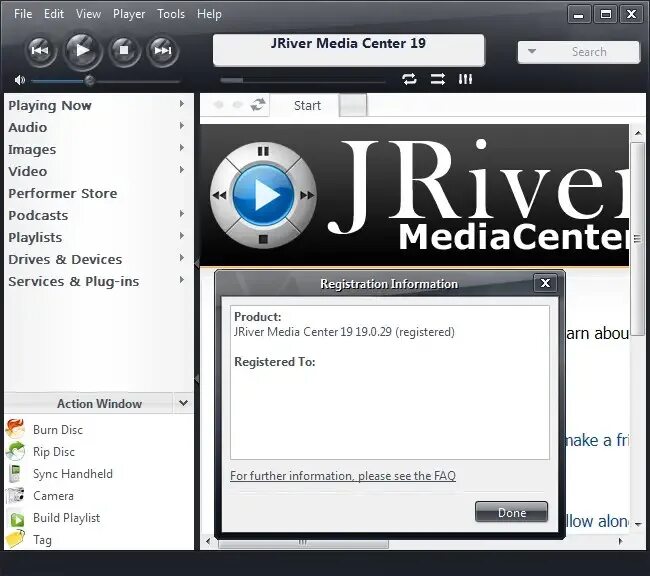Select Playing Now in the tree
650x576 pixels.
point(50,105)
